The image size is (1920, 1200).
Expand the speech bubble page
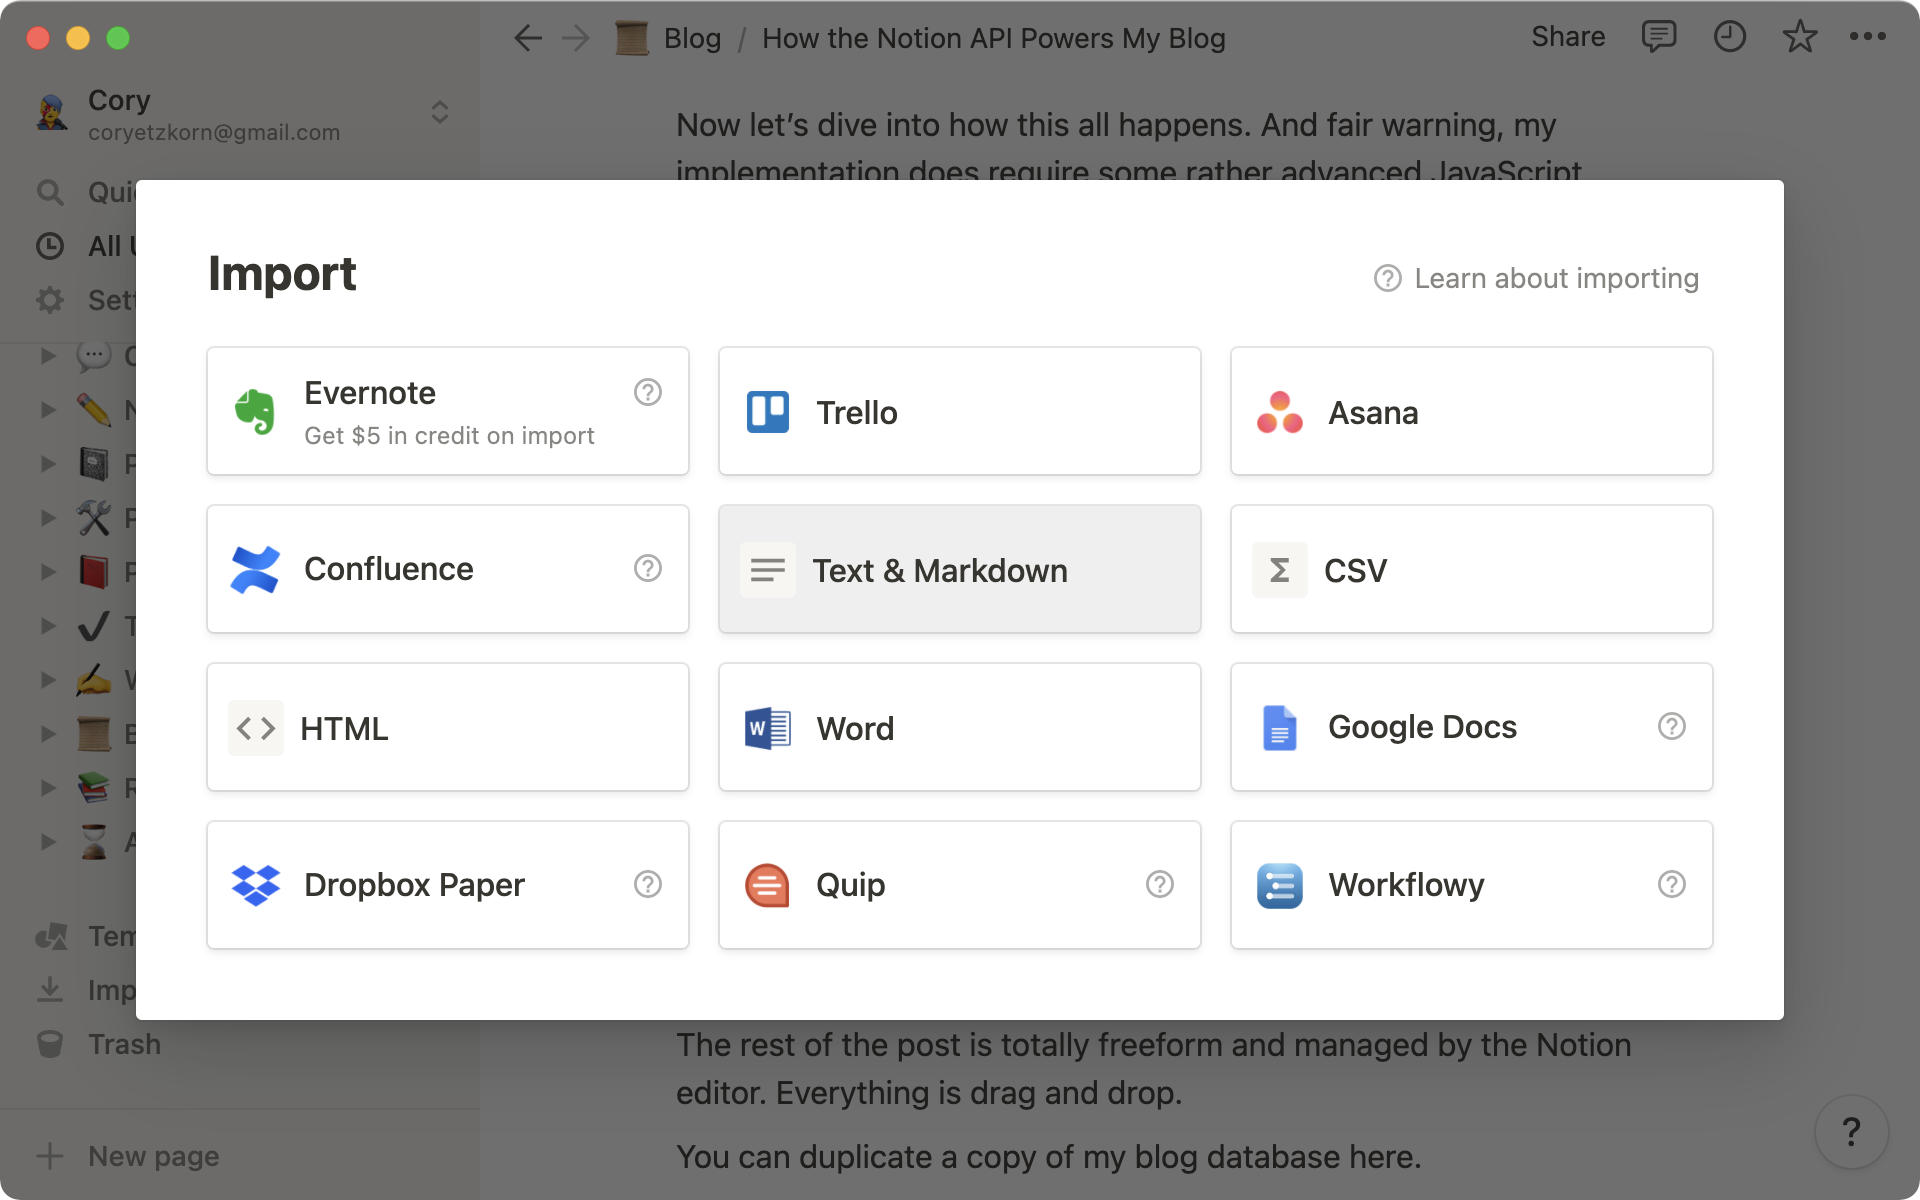[47, 355]
